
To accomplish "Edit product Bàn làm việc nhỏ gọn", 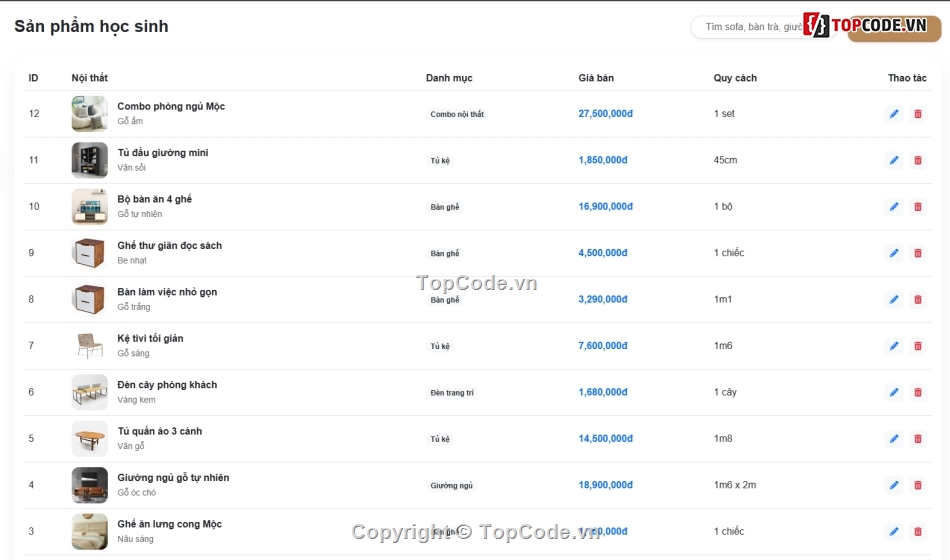I will click(x=894, y=299).
